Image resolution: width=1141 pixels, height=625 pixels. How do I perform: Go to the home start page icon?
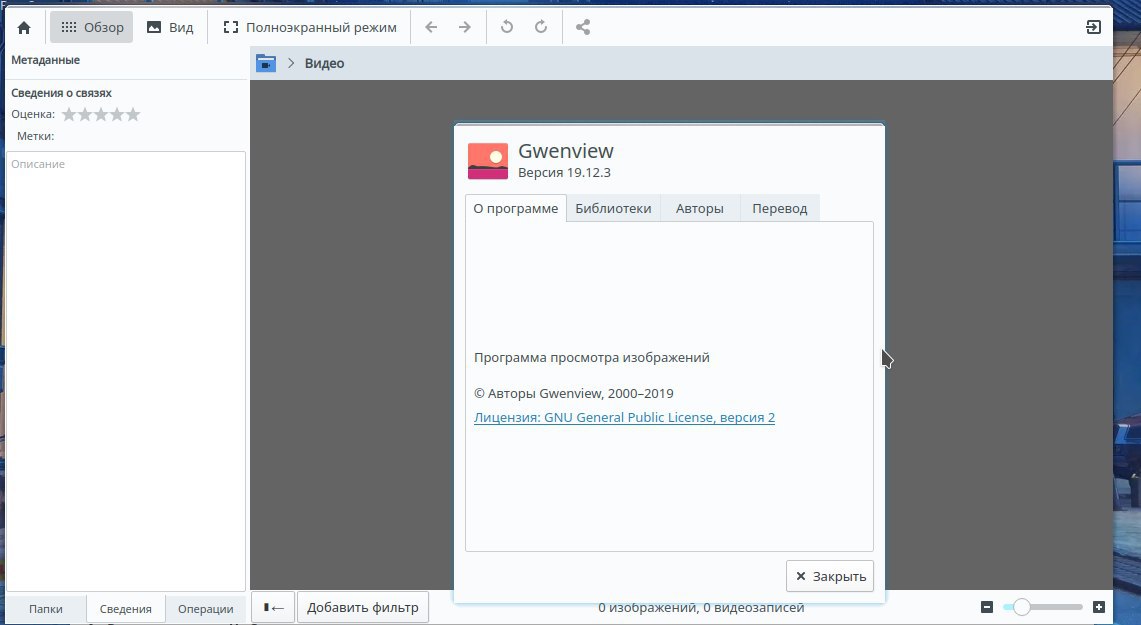coord(24,28)
